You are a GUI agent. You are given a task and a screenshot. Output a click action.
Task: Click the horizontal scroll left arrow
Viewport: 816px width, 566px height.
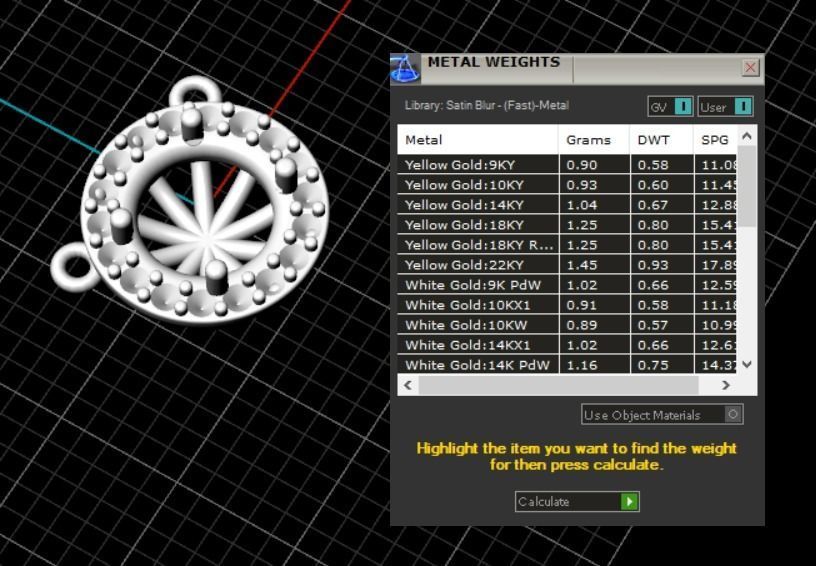[408, 385]
